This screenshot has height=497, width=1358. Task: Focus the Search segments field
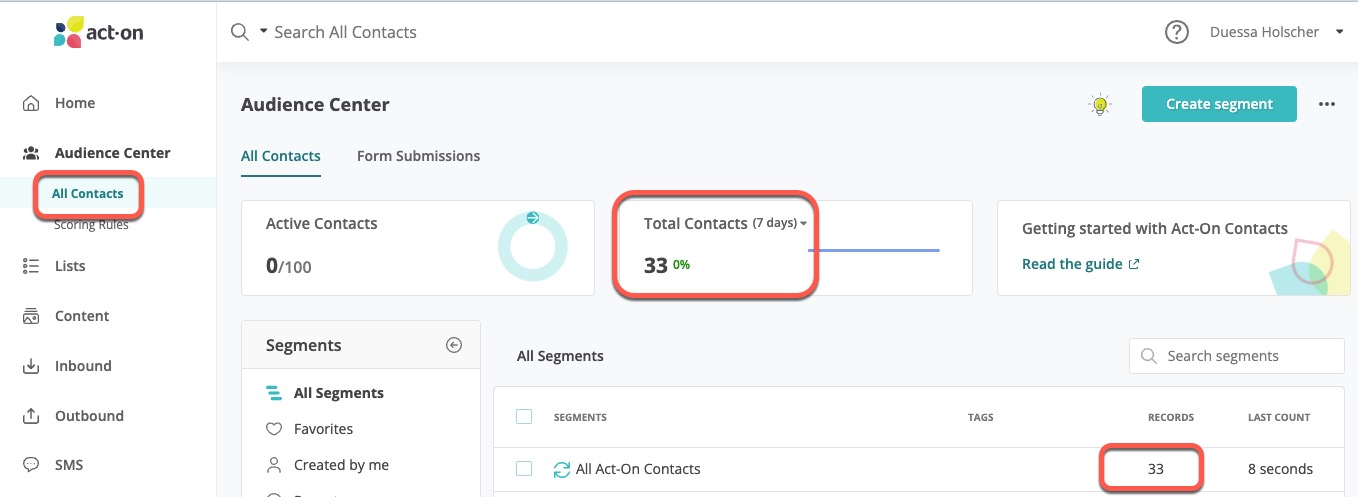tap(1237, 356)
